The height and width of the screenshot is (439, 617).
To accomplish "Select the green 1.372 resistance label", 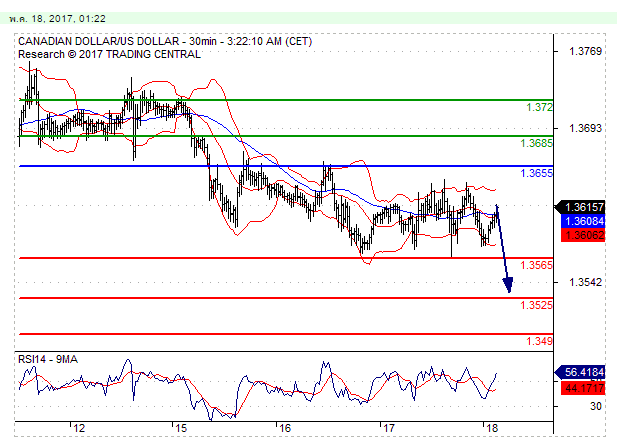I will tap(539, 107).
